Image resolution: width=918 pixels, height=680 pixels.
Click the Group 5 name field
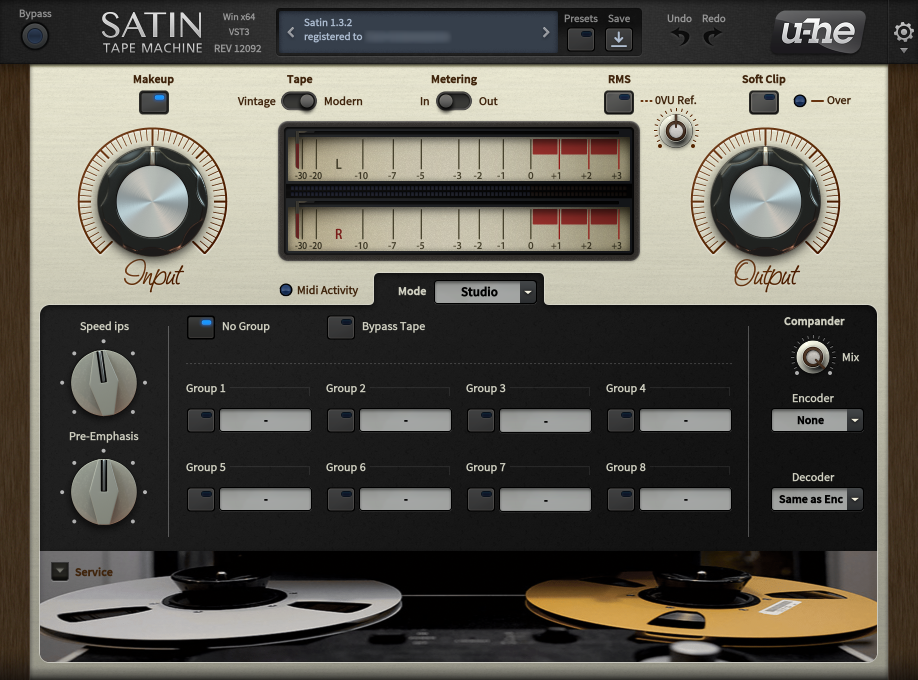coord(265,500)
